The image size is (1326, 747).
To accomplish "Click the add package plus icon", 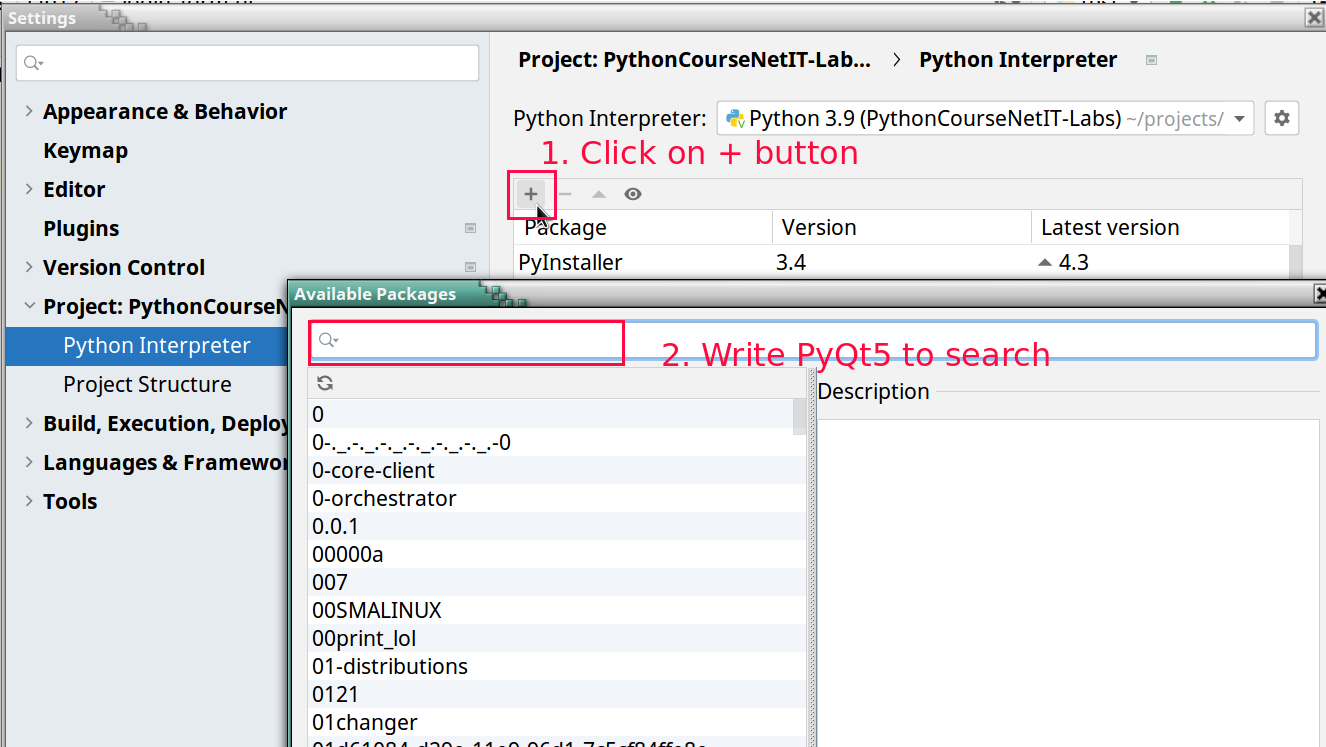I will click(x=531, y=194).
